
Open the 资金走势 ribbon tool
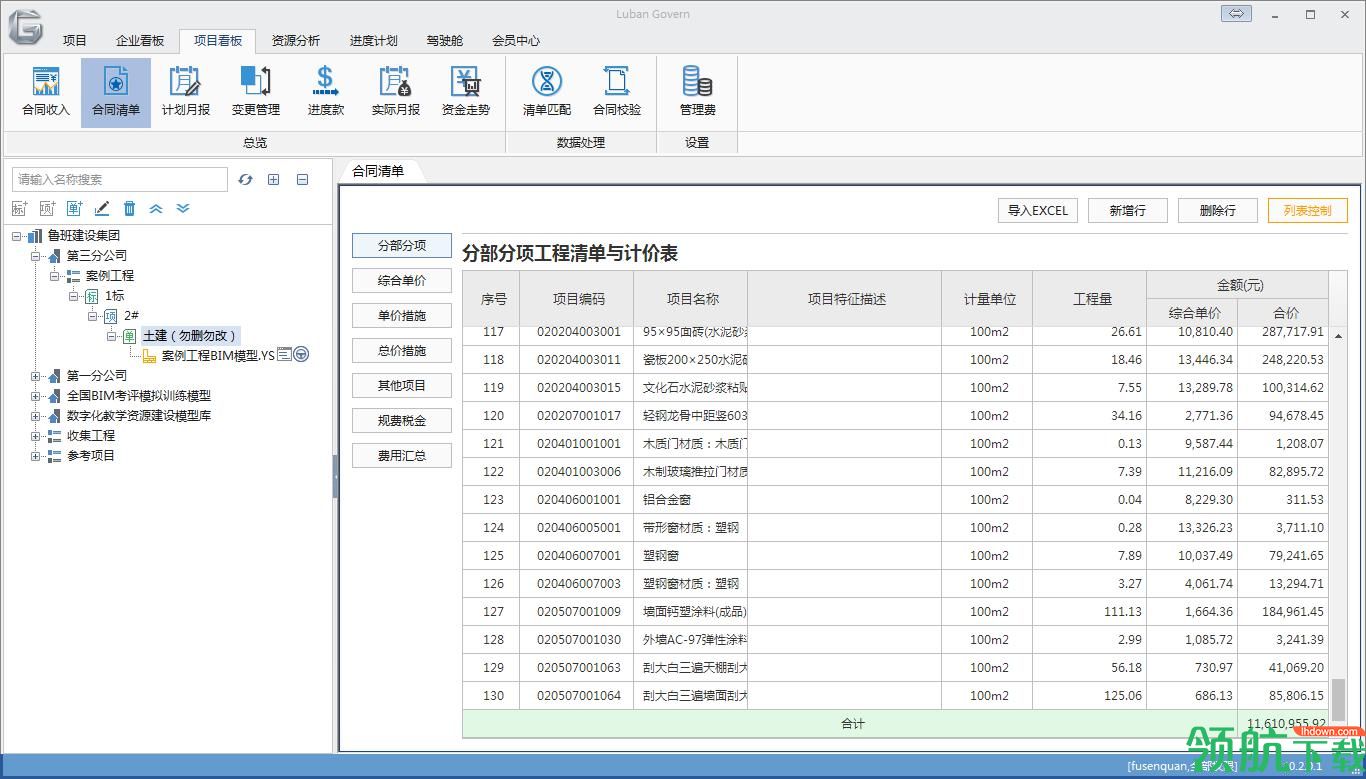point(466,92)
